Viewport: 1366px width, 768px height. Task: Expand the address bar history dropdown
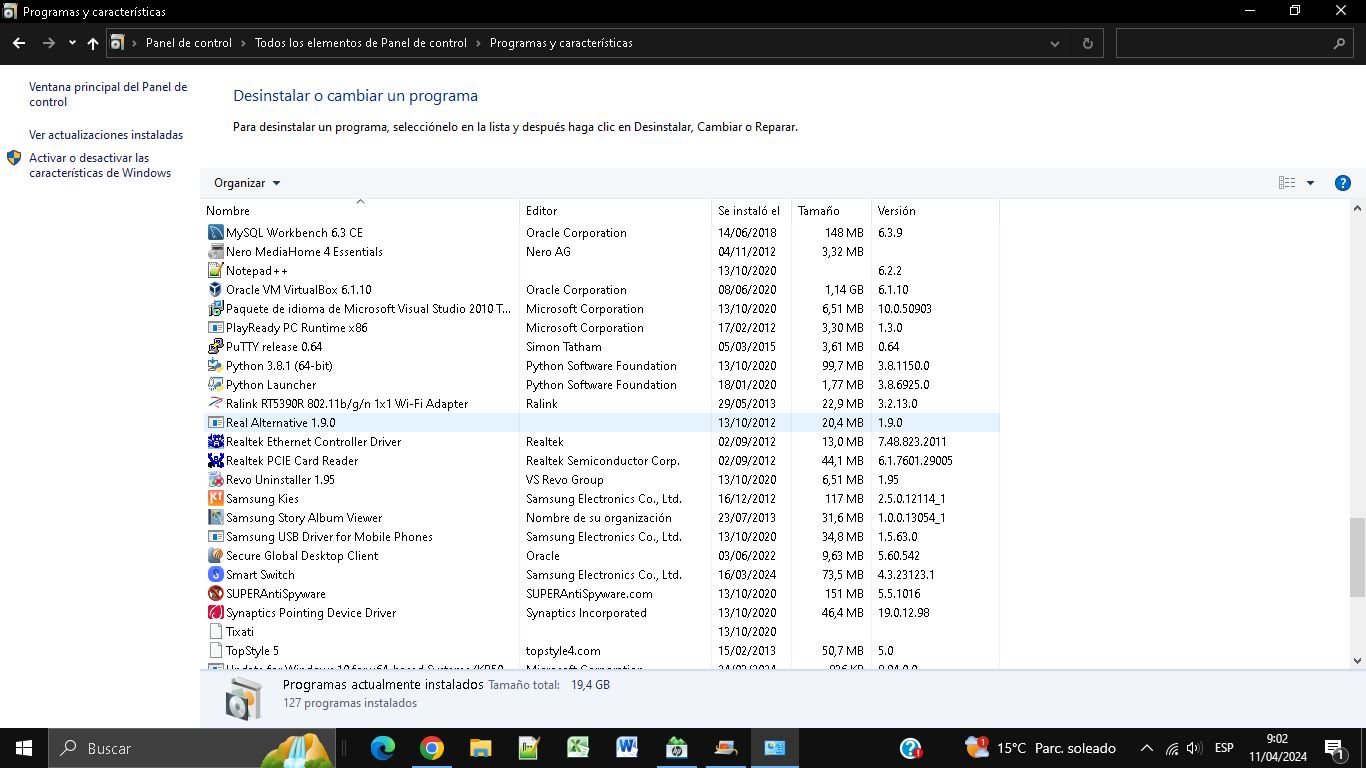[x=1056, y=43]
